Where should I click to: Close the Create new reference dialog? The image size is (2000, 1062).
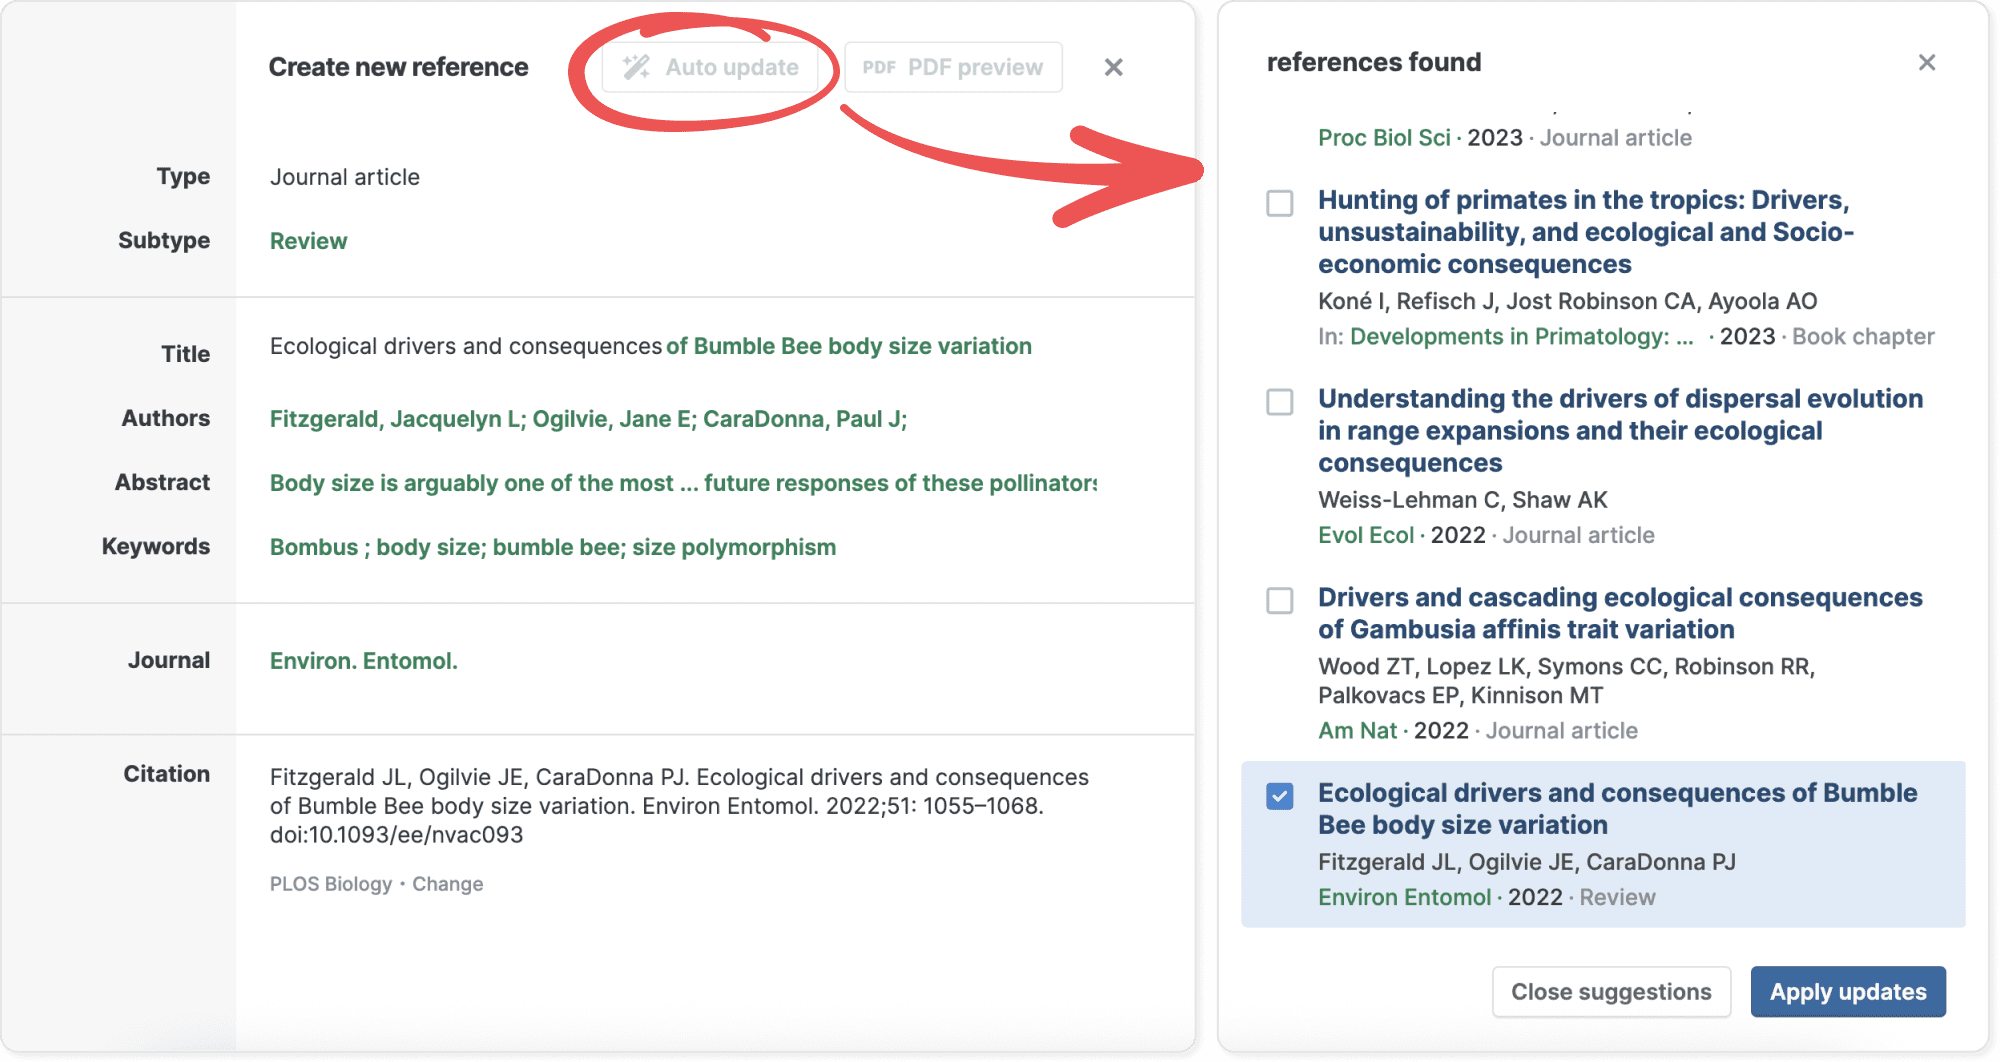[1113, 67]
